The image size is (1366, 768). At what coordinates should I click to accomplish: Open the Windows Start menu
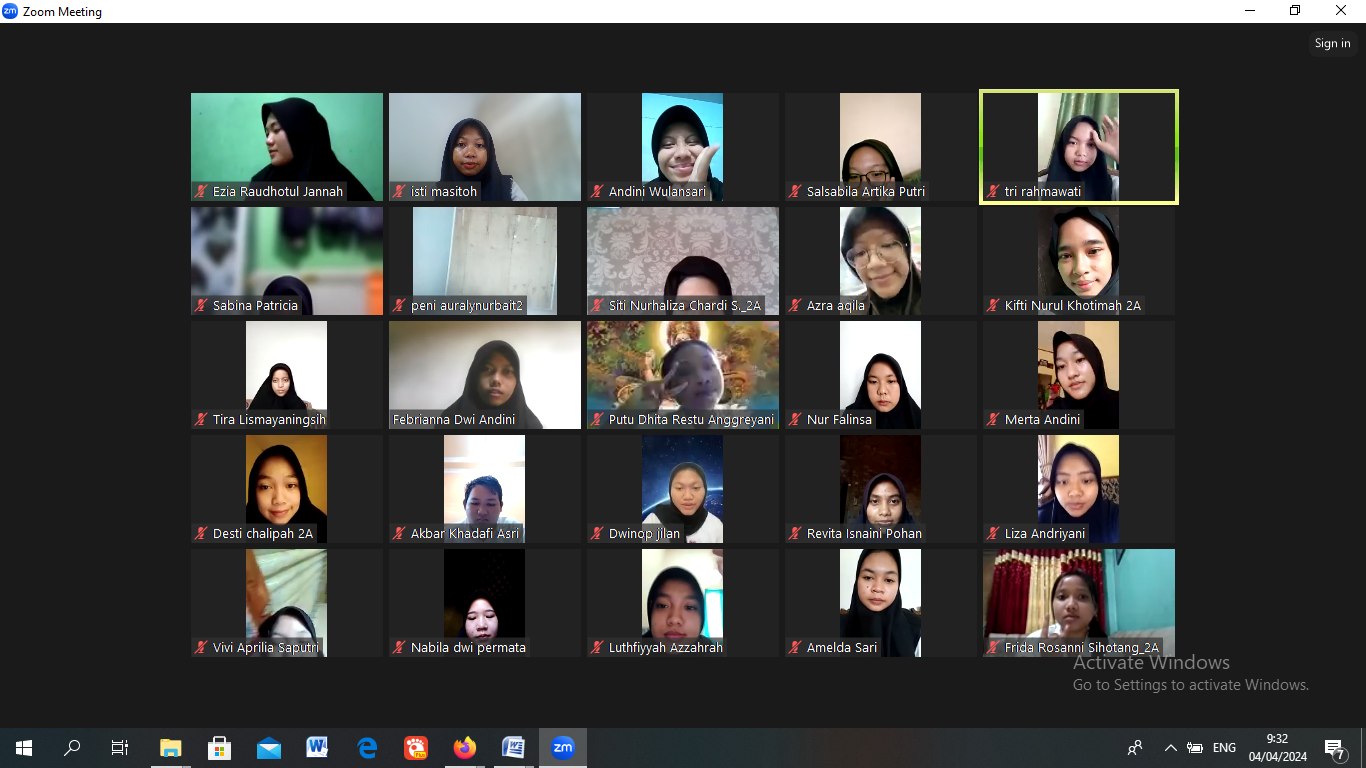[x=24, y=748]
